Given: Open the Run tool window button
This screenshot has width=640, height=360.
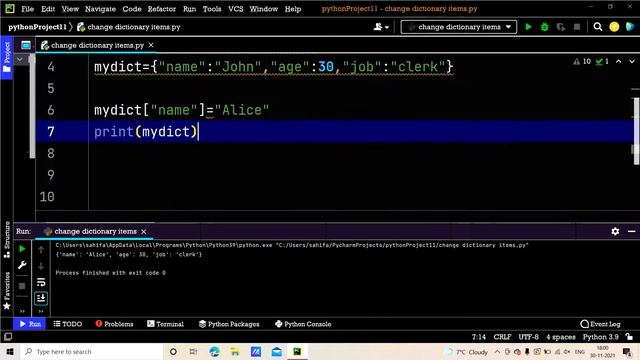Looking at the screenshot, I should click(30, 324).
